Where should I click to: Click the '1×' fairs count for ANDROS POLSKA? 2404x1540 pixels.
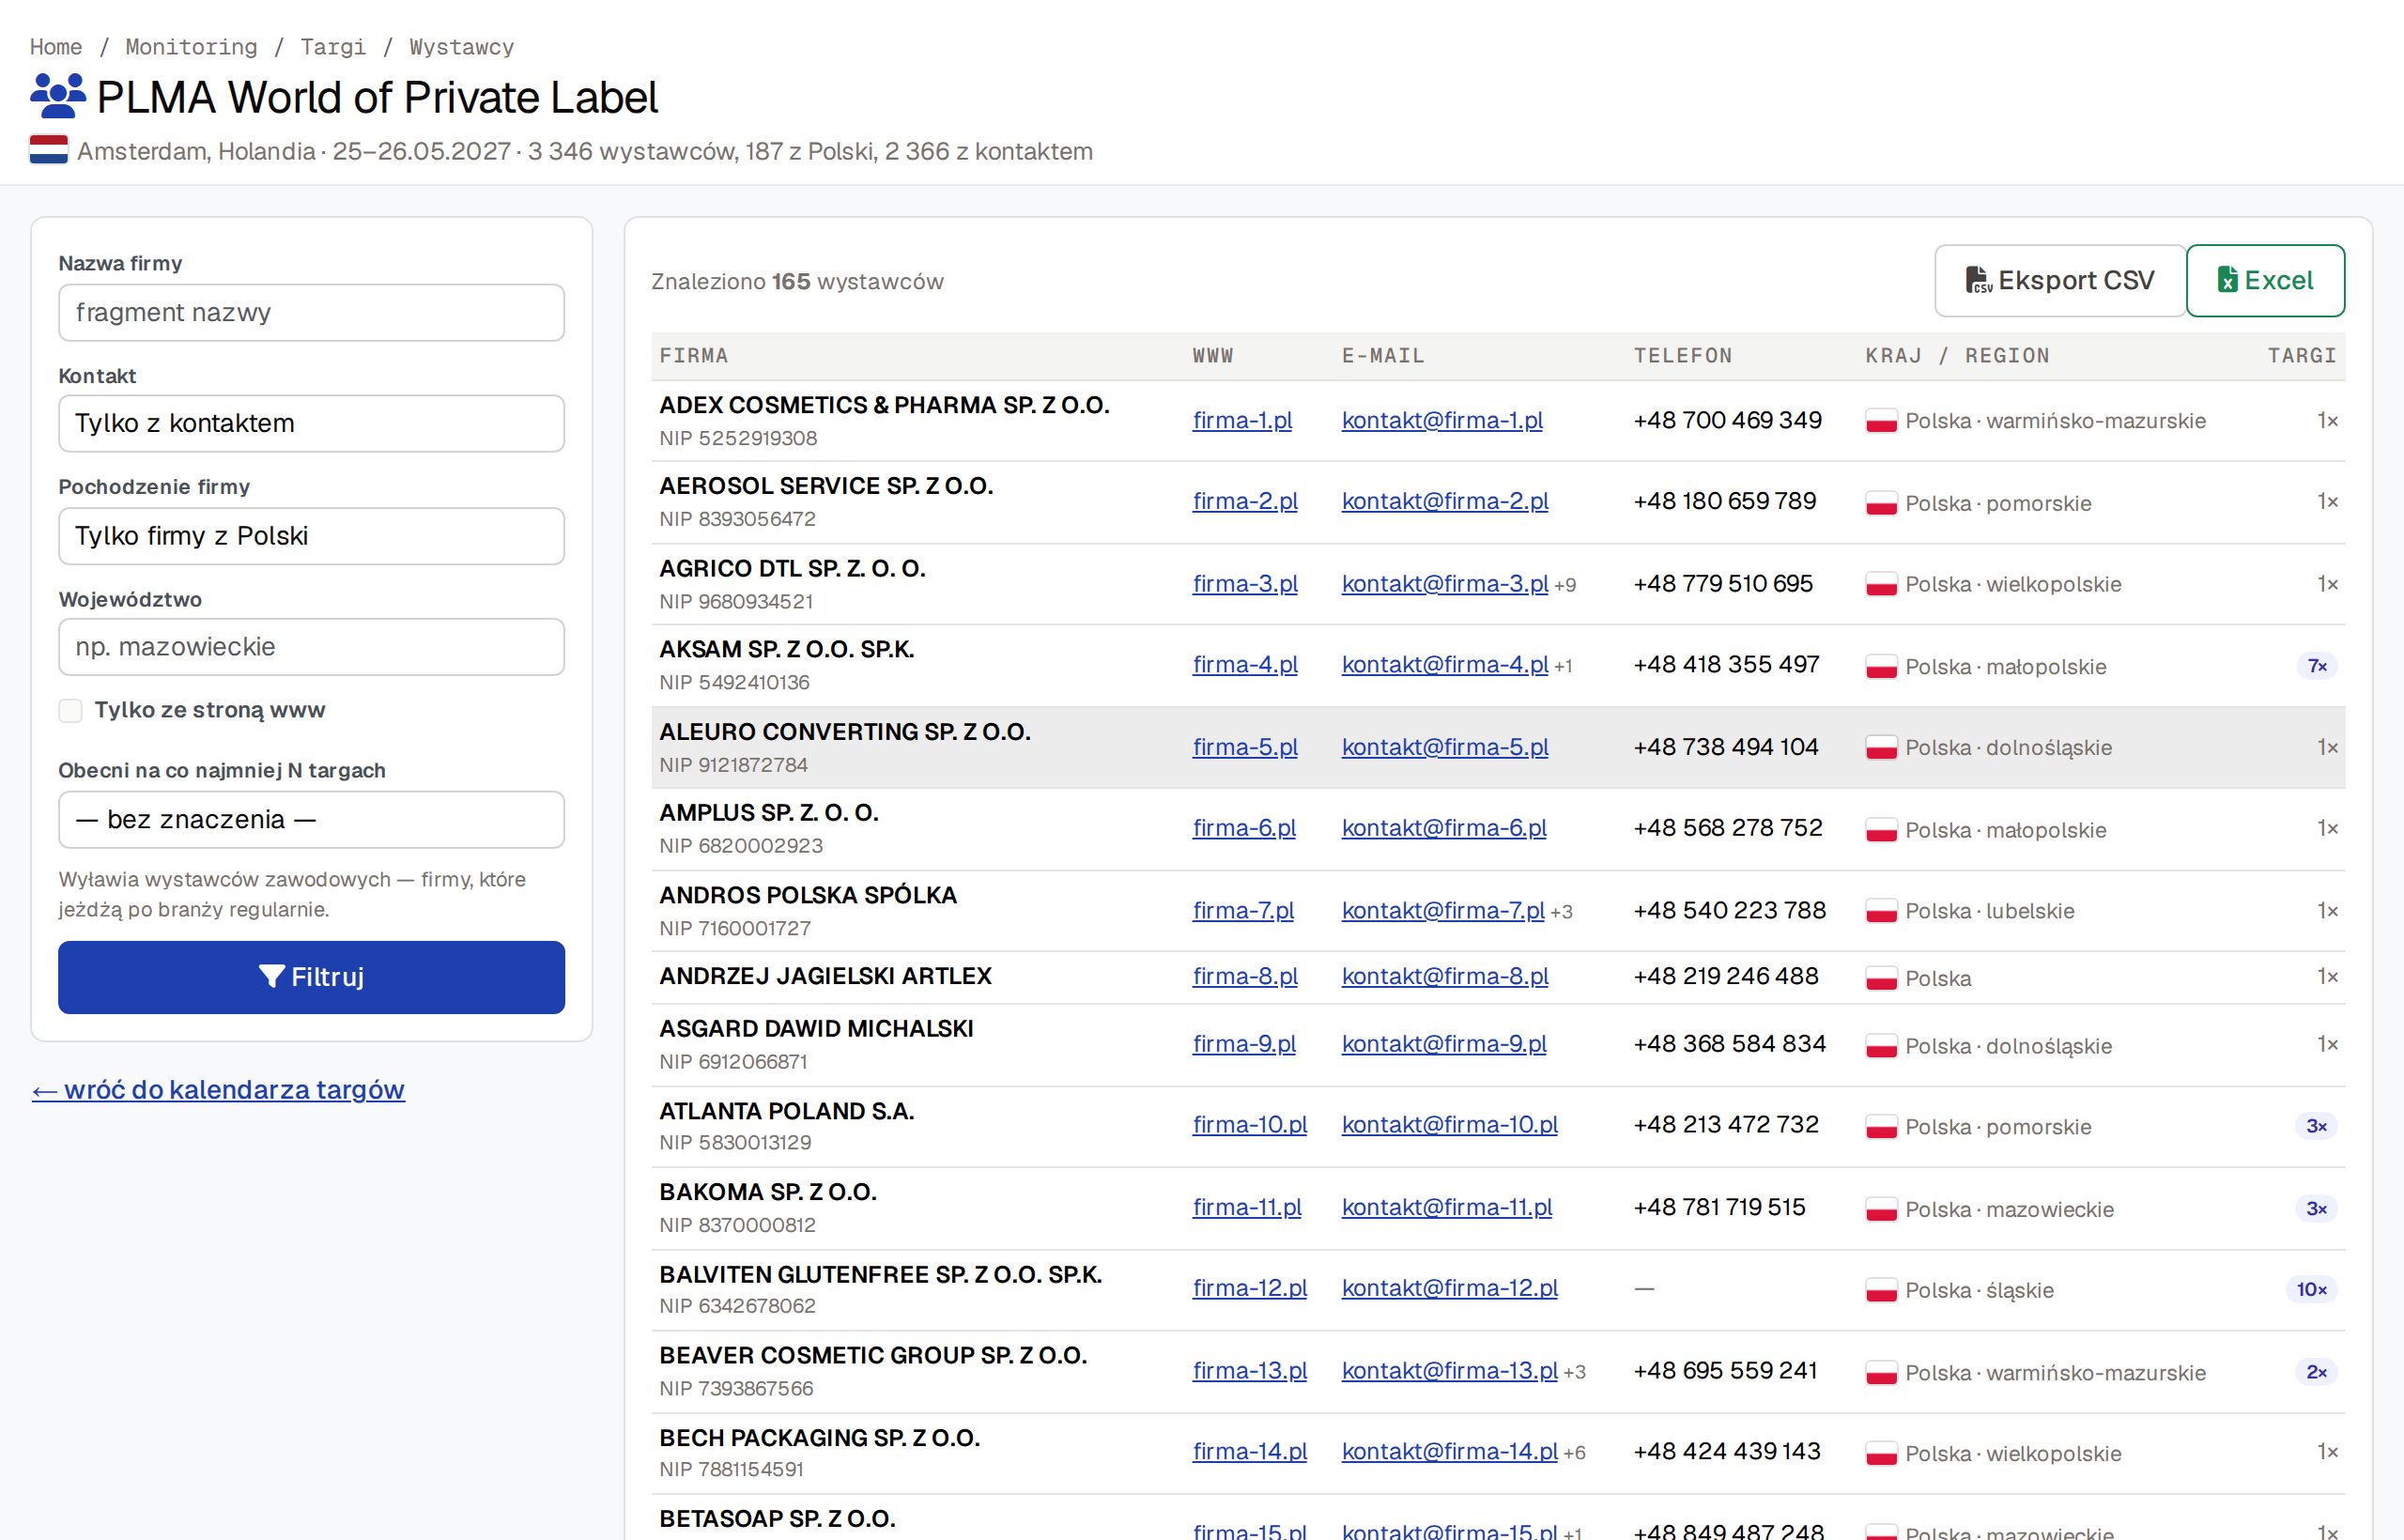pyautogui.click(x=2328, y=911)
